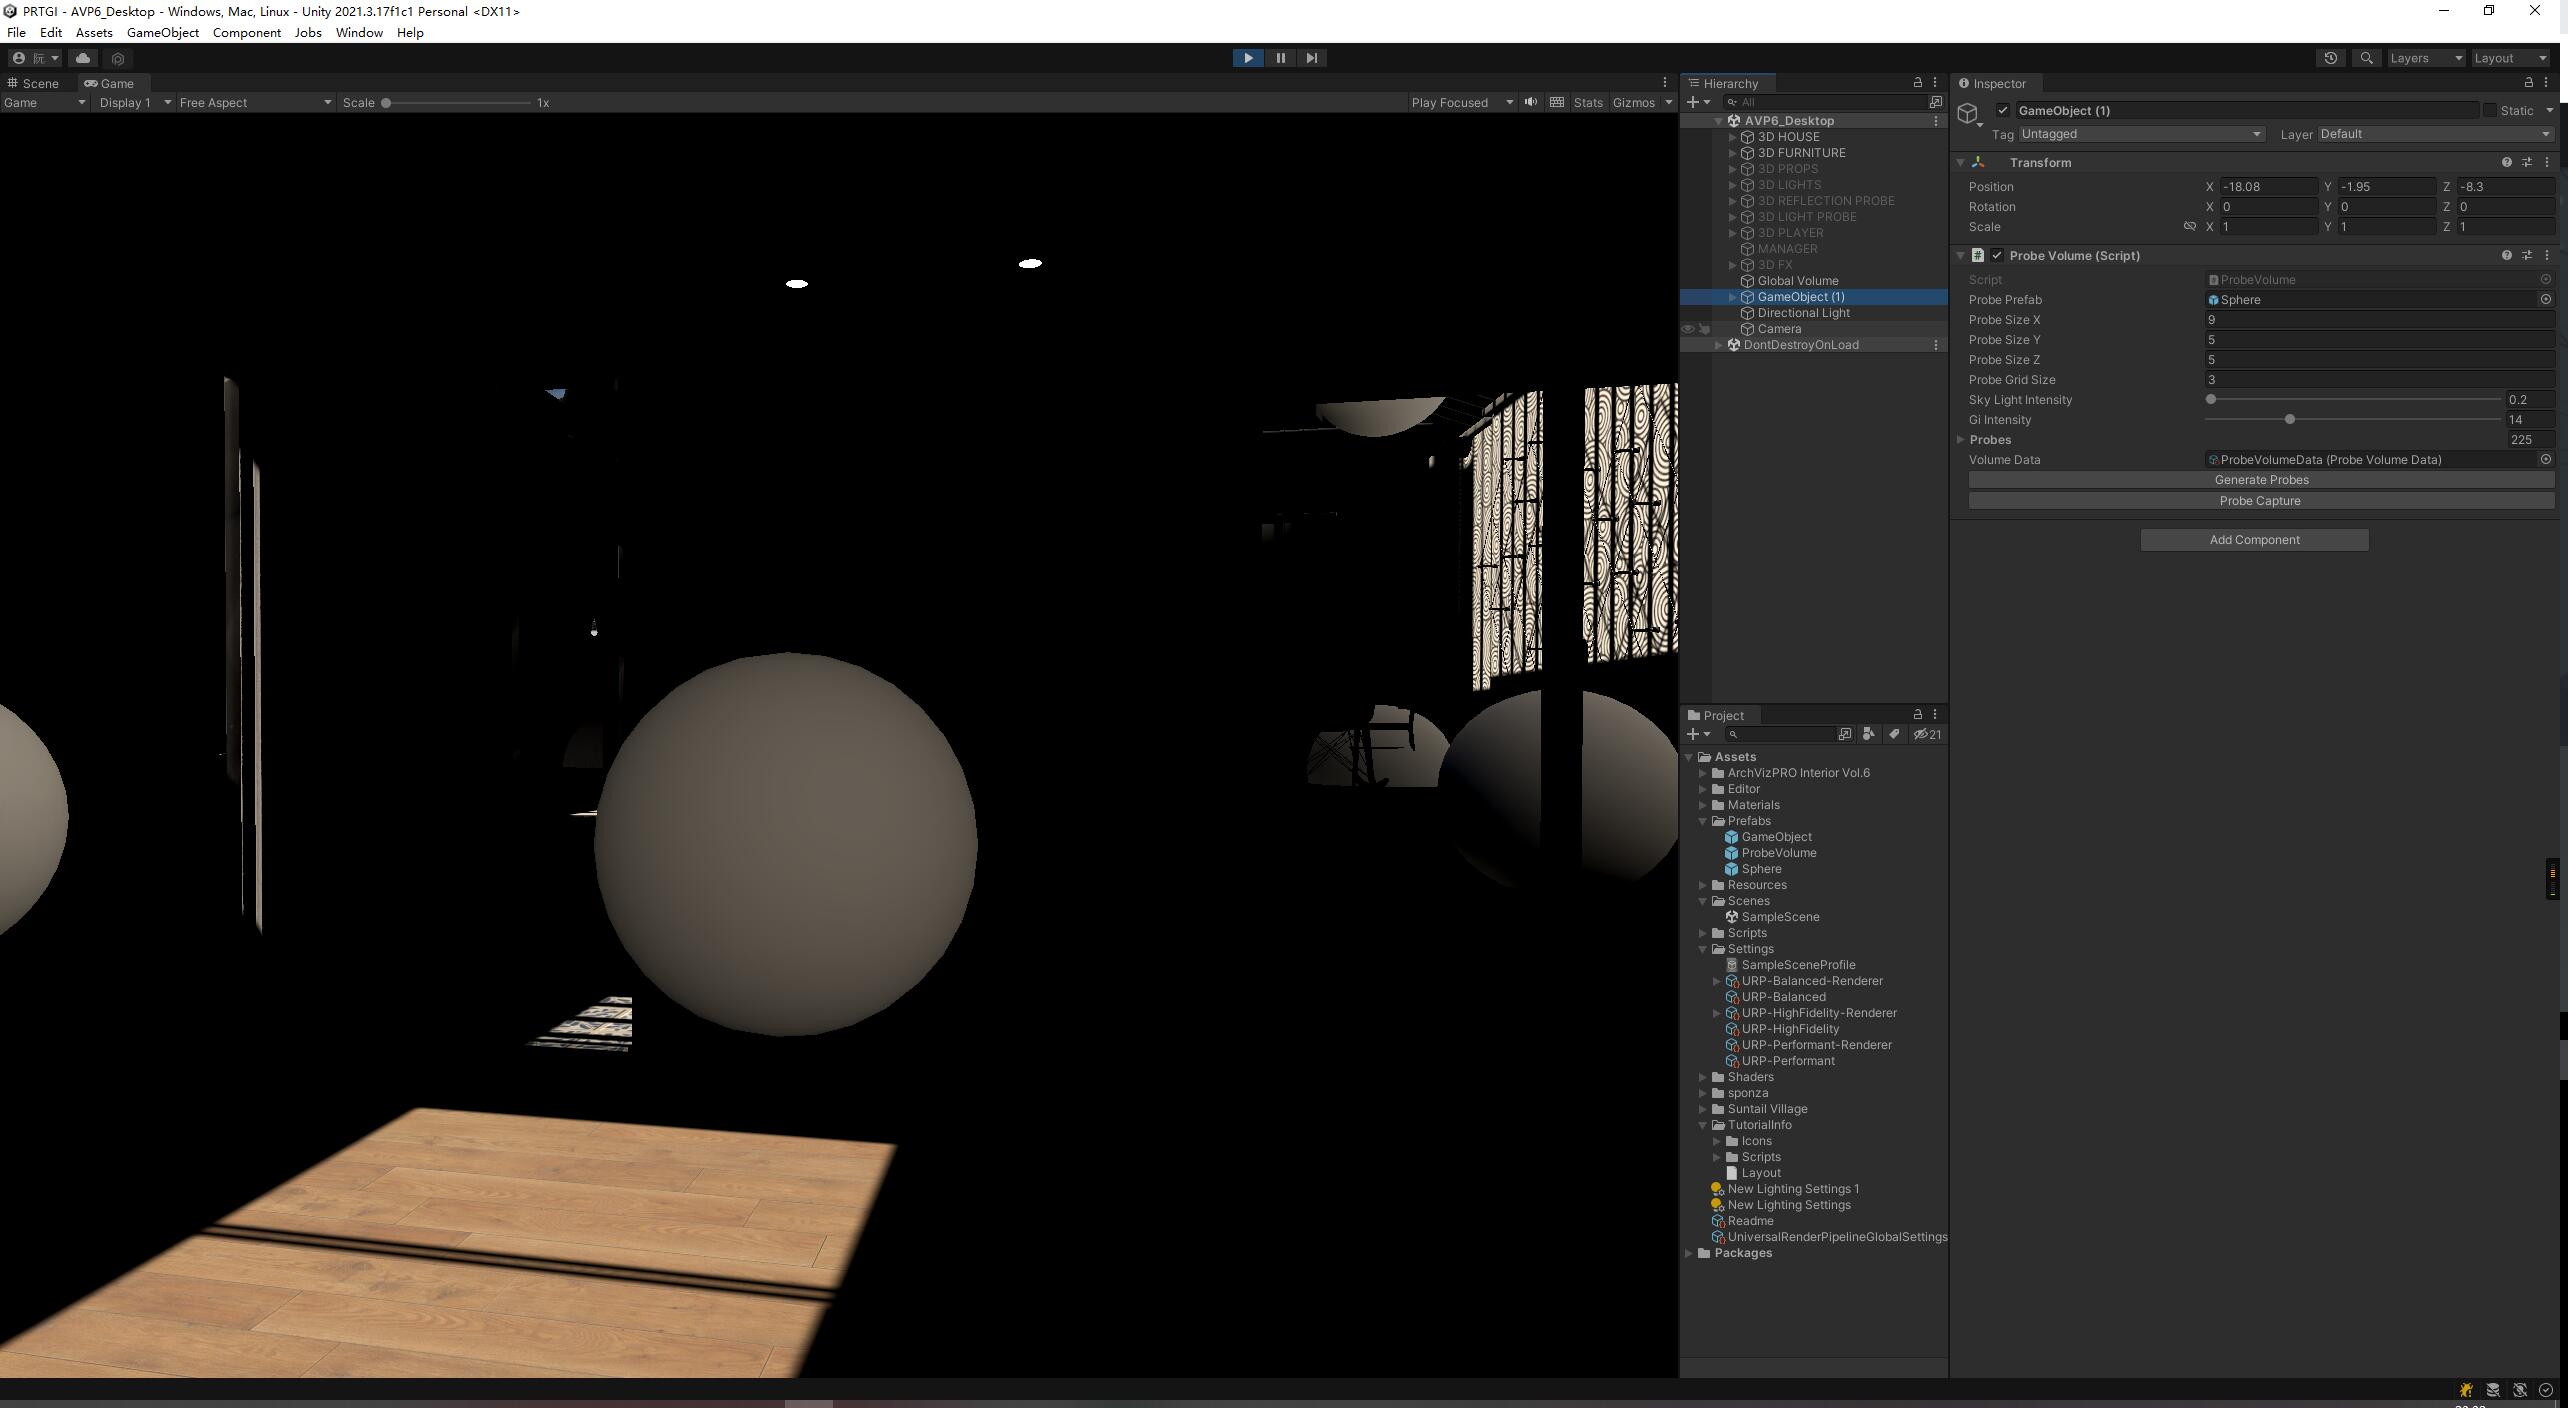This screenshot has height=1408, width=2568.
Task: Open Transform component help icon
Action: tap(2507, 162)
